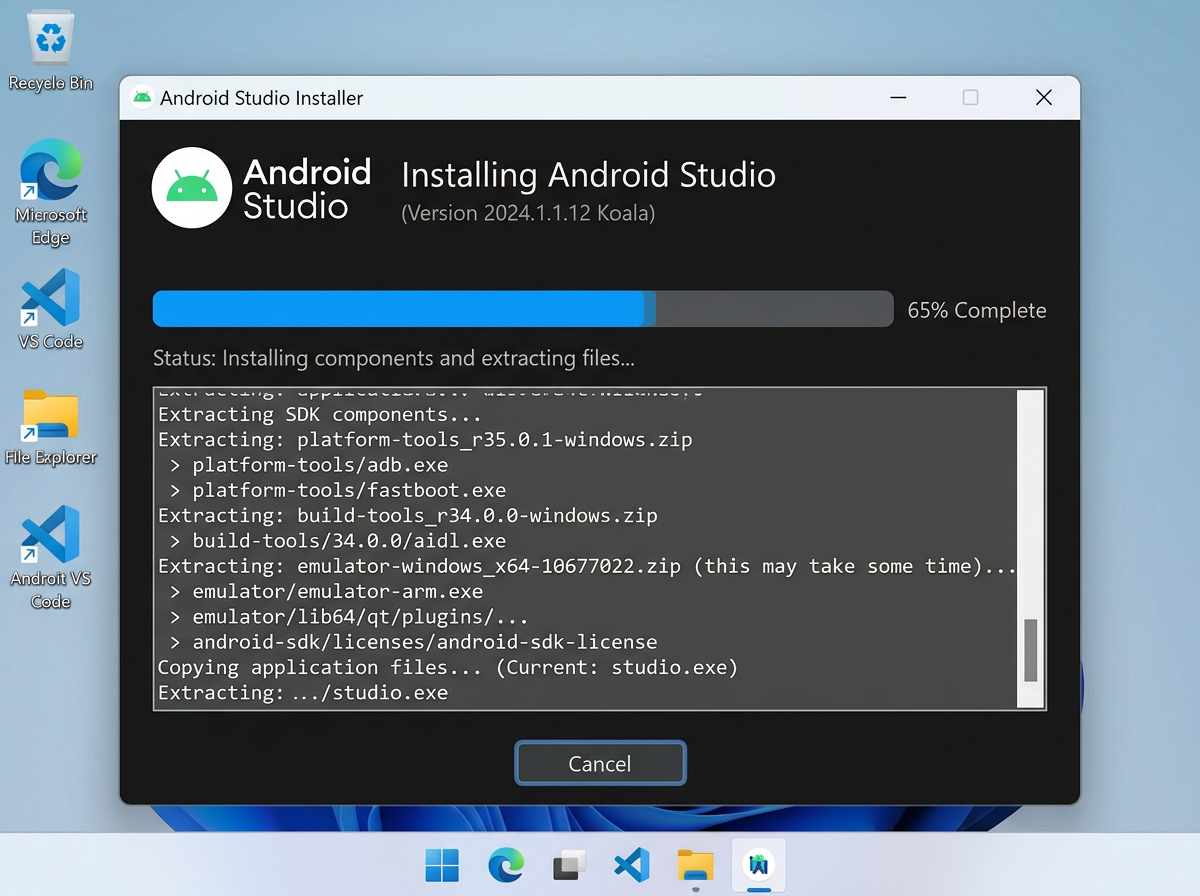Image resolution: width=1200 pixels, height=896 pixels.
Task: Select the 'android-sdk-license' log line
Action: click(x=413, y=642)
